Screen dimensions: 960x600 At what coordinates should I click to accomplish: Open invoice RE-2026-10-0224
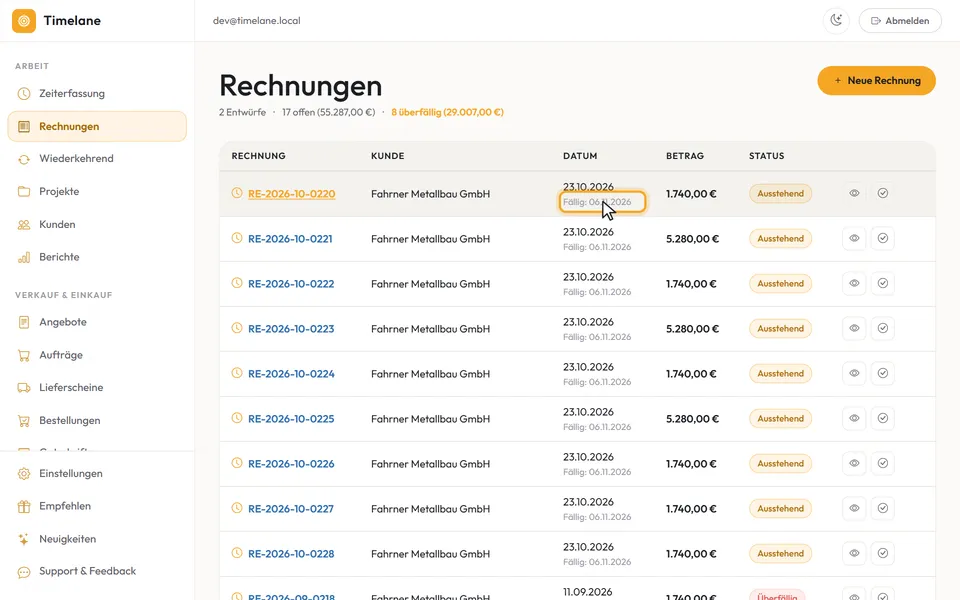291,374
